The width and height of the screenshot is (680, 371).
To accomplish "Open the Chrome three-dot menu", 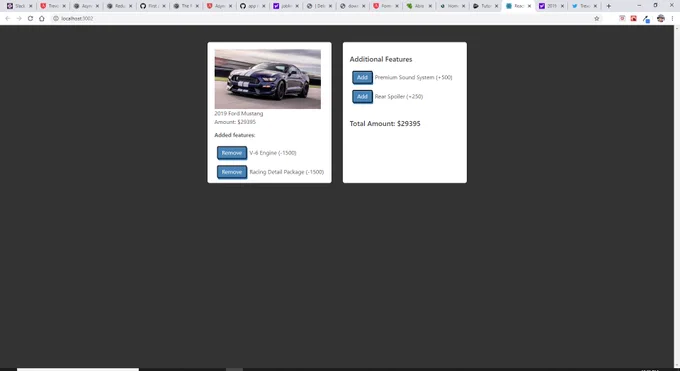I will [673, 18].
